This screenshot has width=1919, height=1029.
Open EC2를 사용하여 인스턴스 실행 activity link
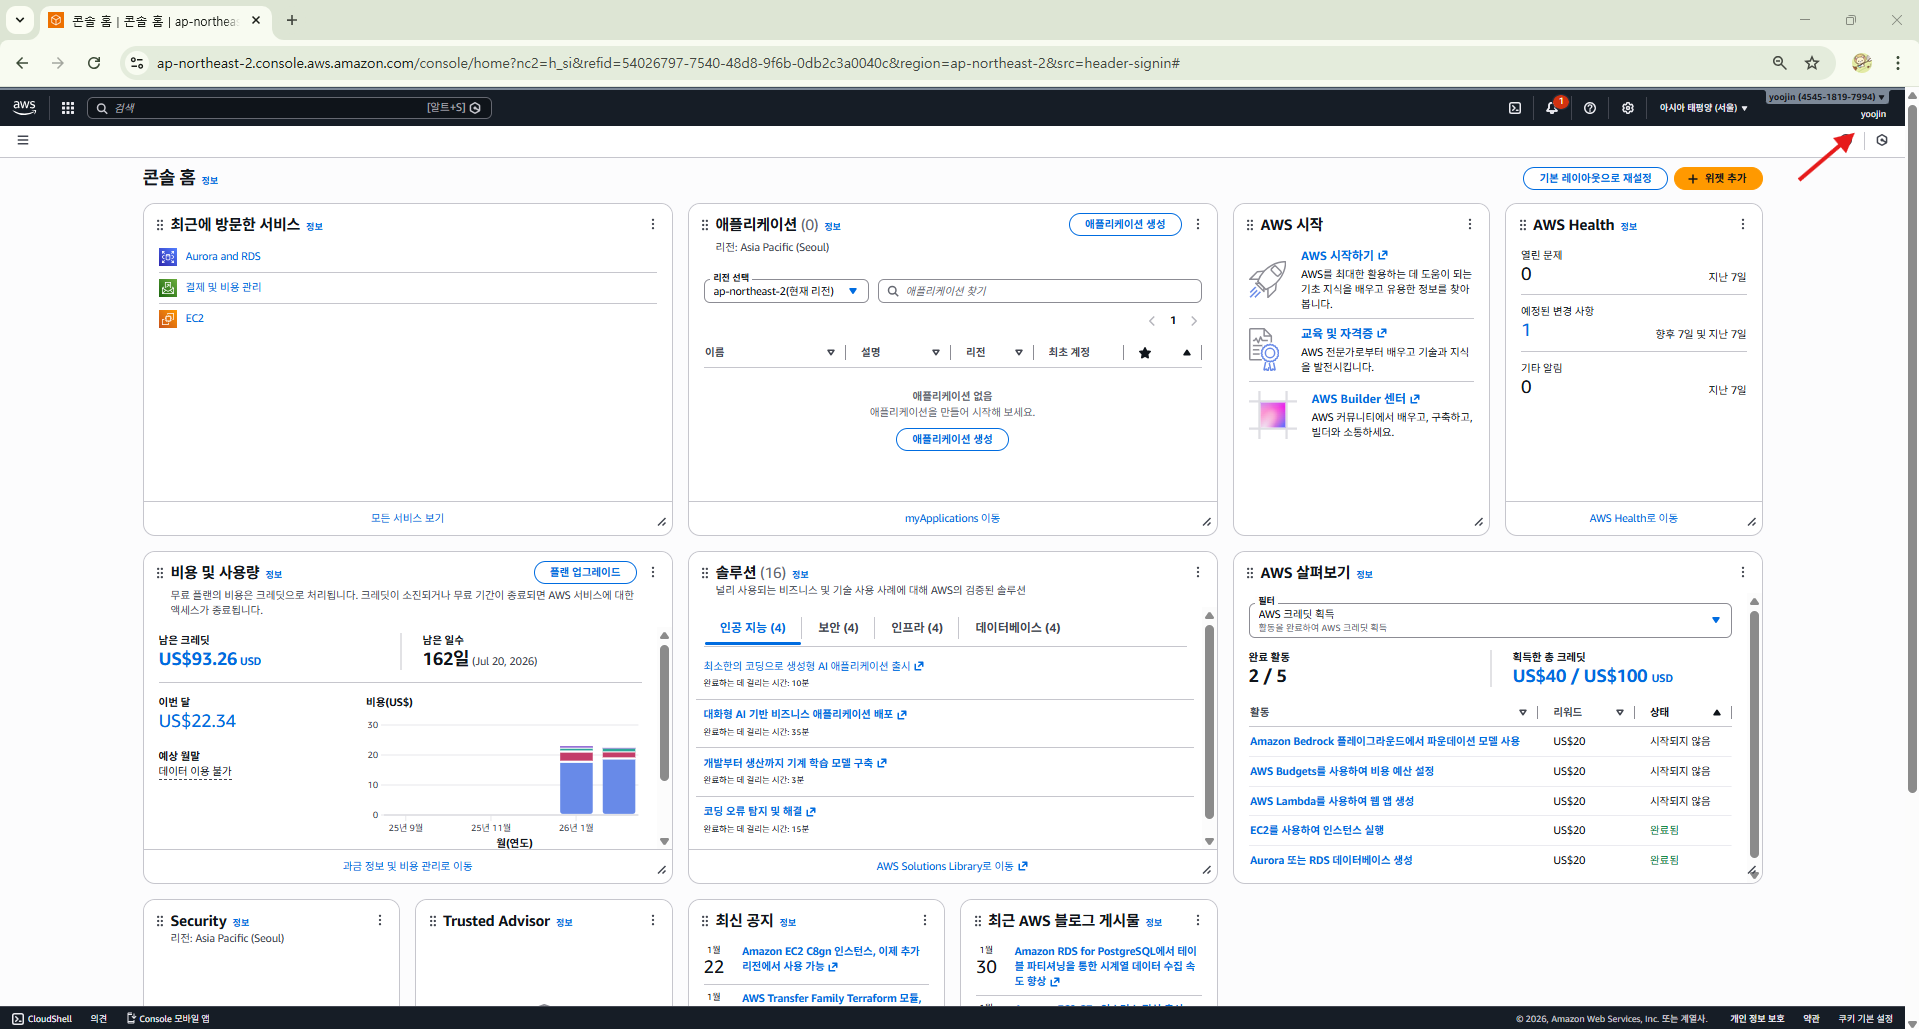point(1317,830)
